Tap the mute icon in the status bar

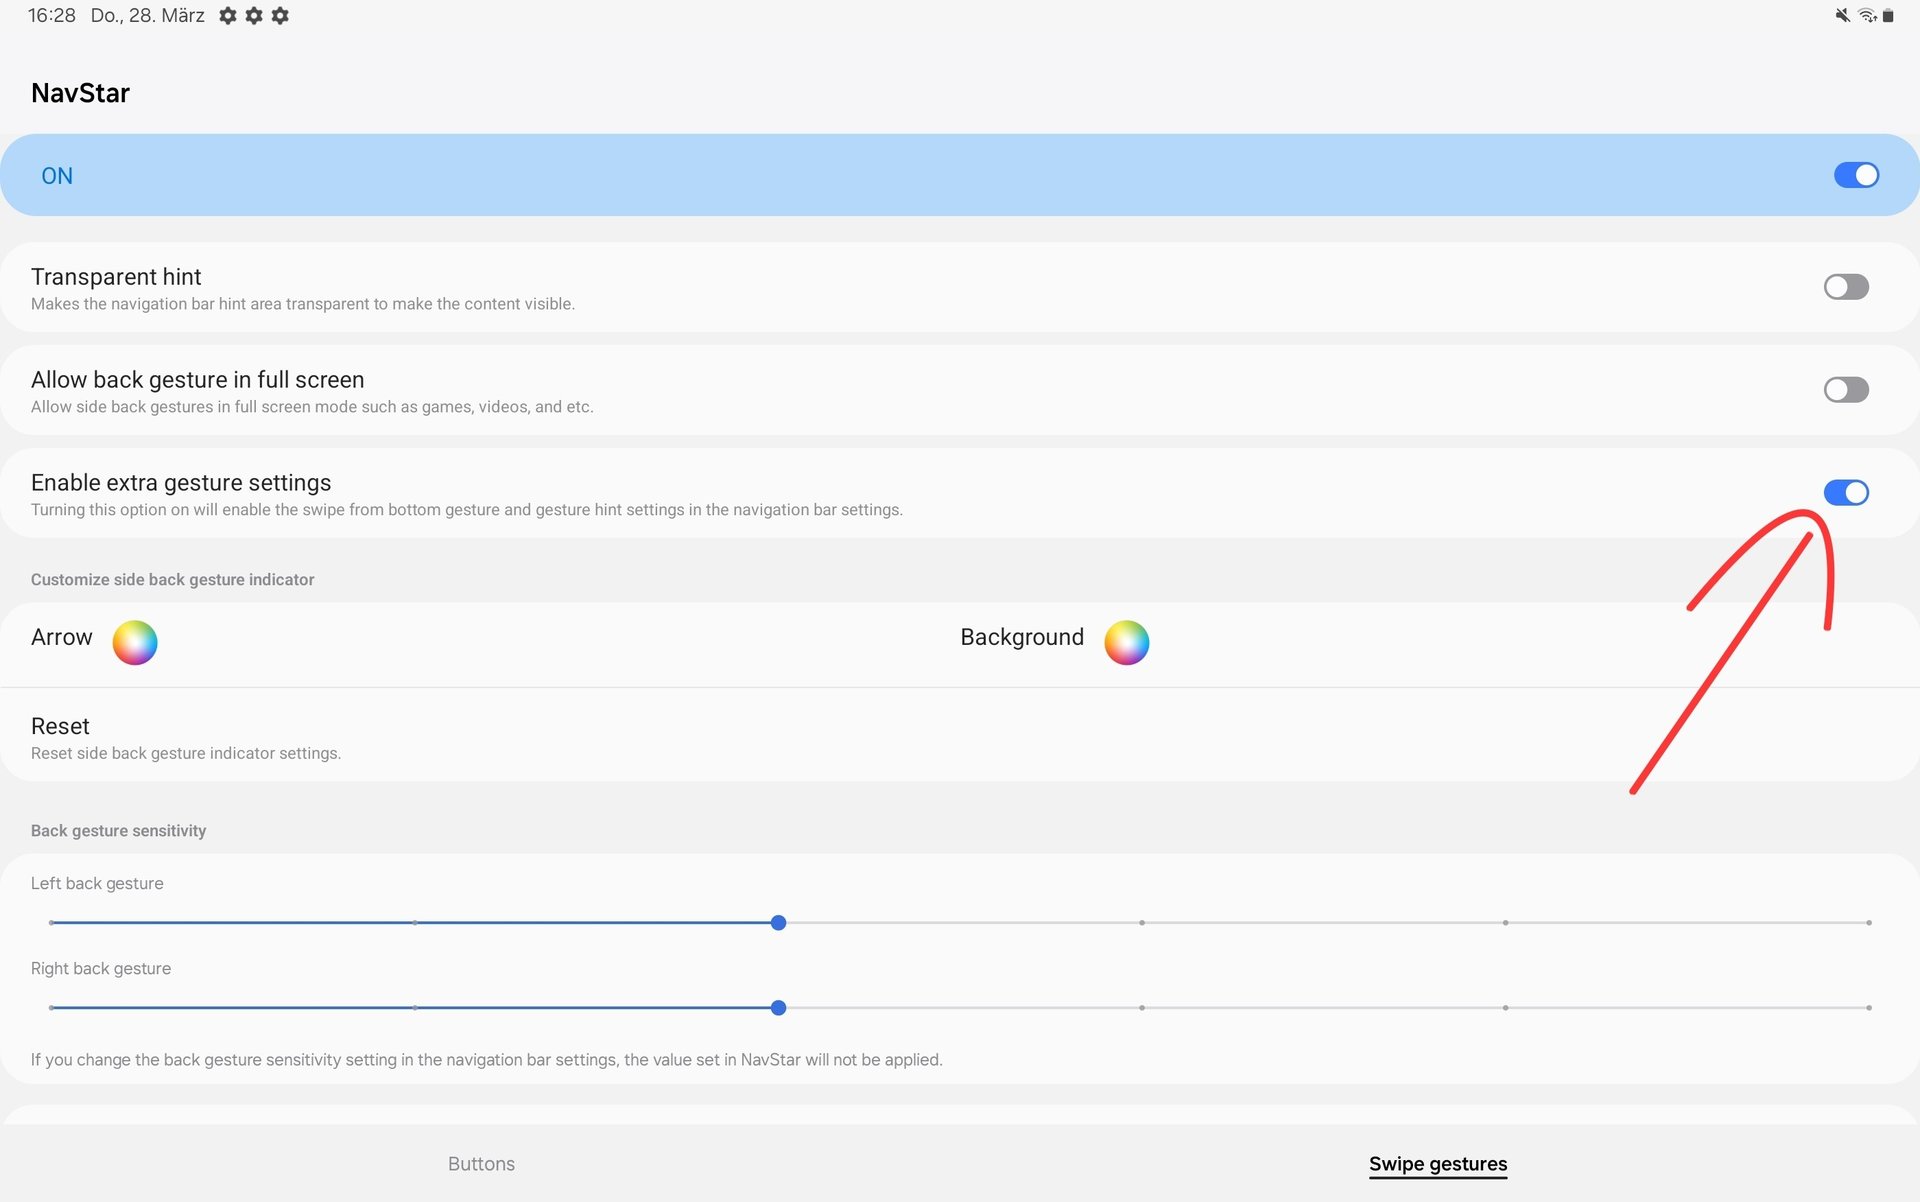1842,15
